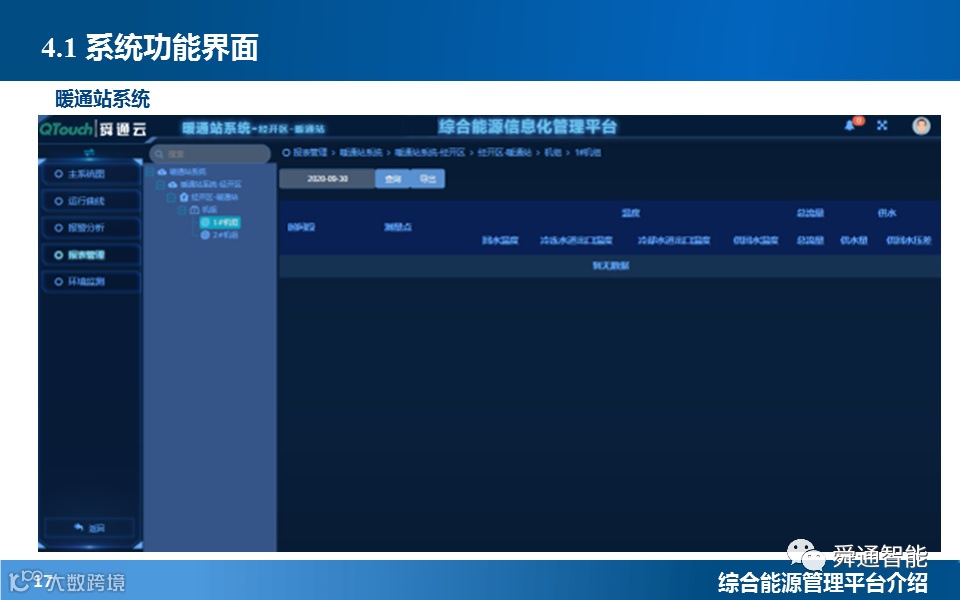
Task: Click table header 测量点
Action: tap(398, 227)
